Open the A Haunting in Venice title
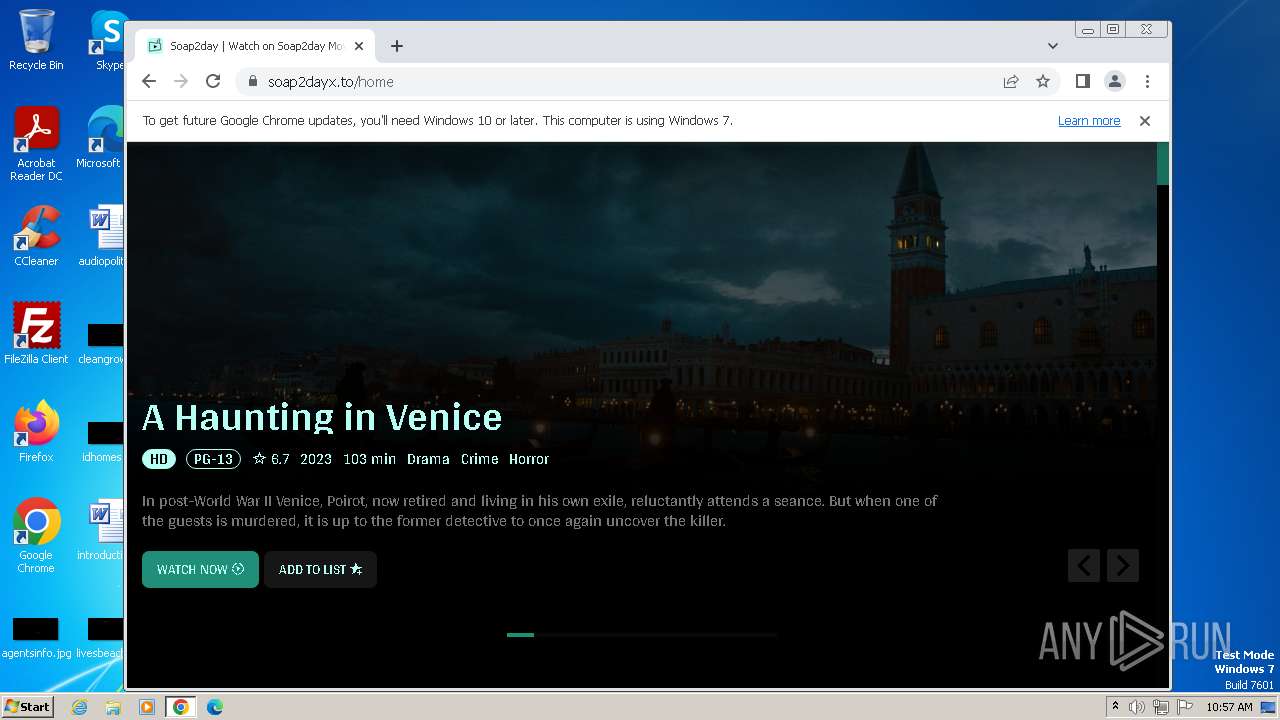The image size is (1280, 720). [322, 417]
